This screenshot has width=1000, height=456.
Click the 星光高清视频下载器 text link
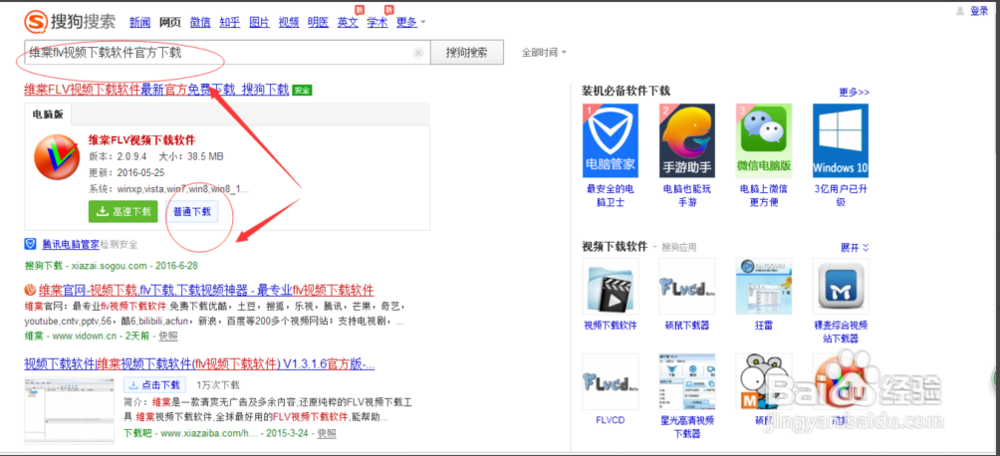click(x=687, y=427)
